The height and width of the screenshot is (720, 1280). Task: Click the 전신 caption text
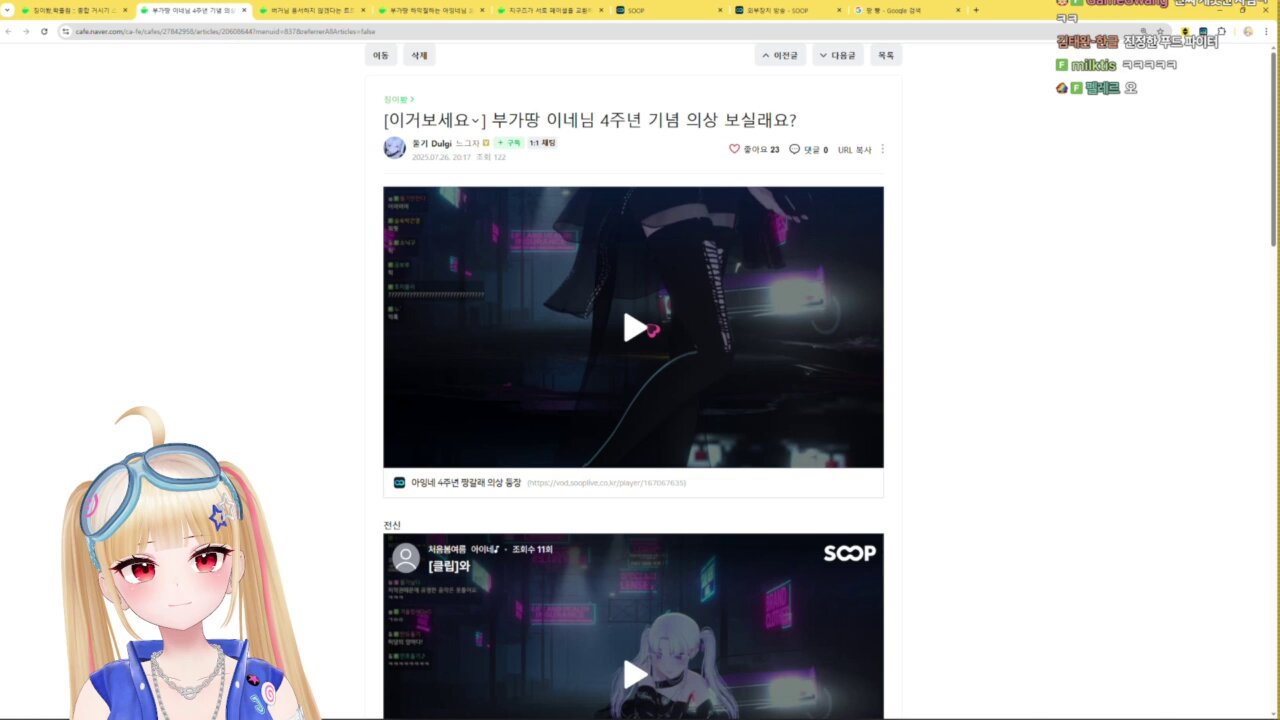(x=392, y=525)
